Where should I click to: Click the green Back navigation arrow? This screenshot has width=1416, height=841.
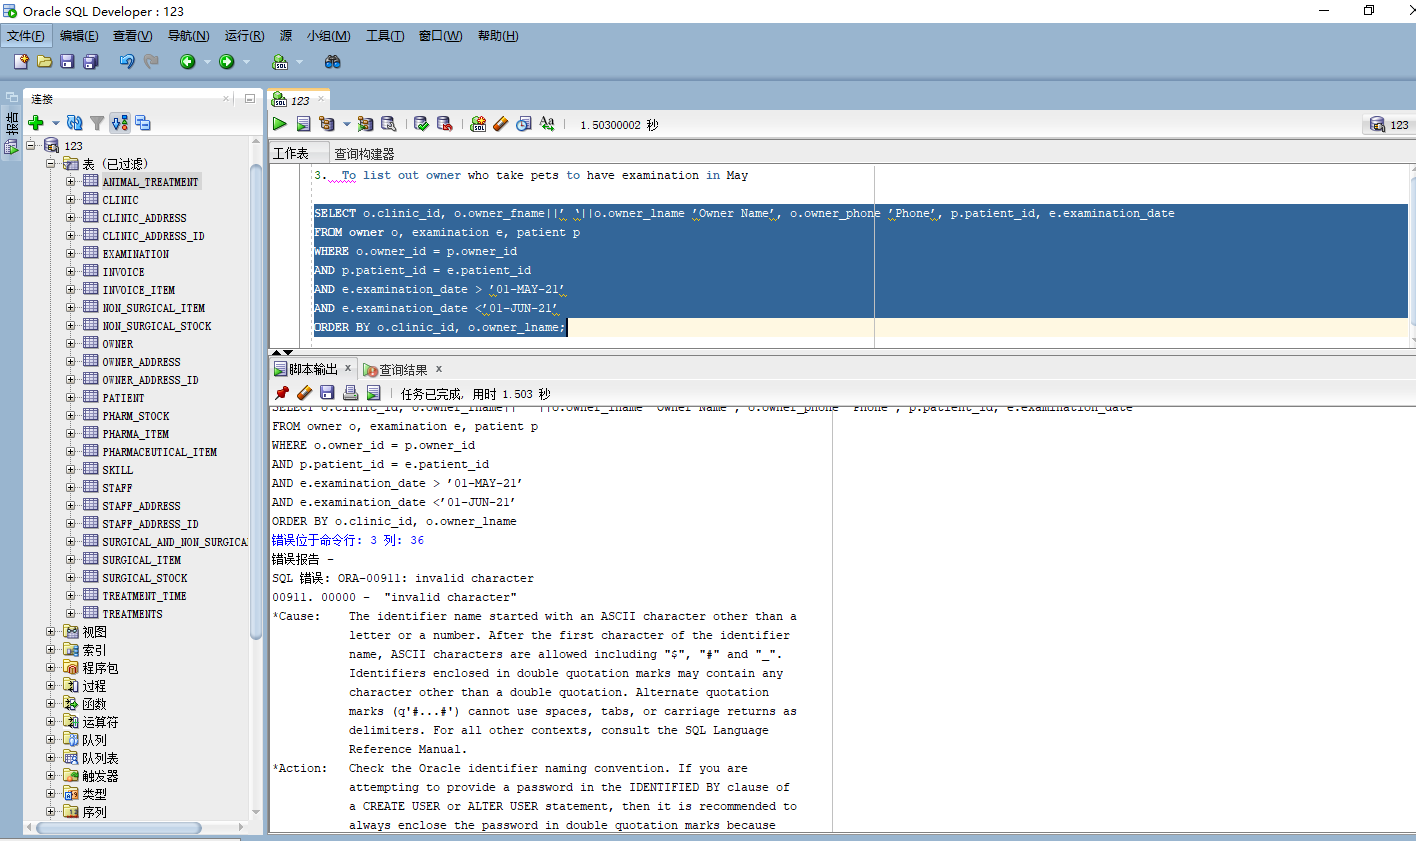(x=187, y=62)
